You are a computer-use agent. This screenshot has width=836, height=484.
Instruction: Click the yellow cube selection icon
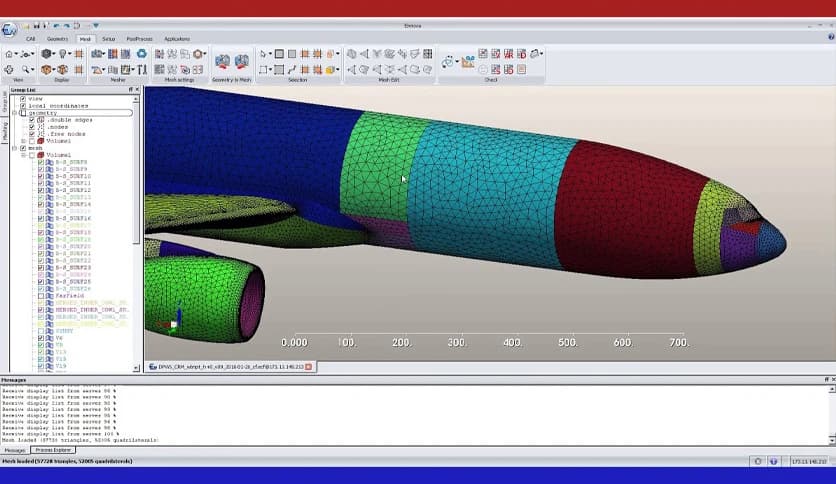point(330,69)
